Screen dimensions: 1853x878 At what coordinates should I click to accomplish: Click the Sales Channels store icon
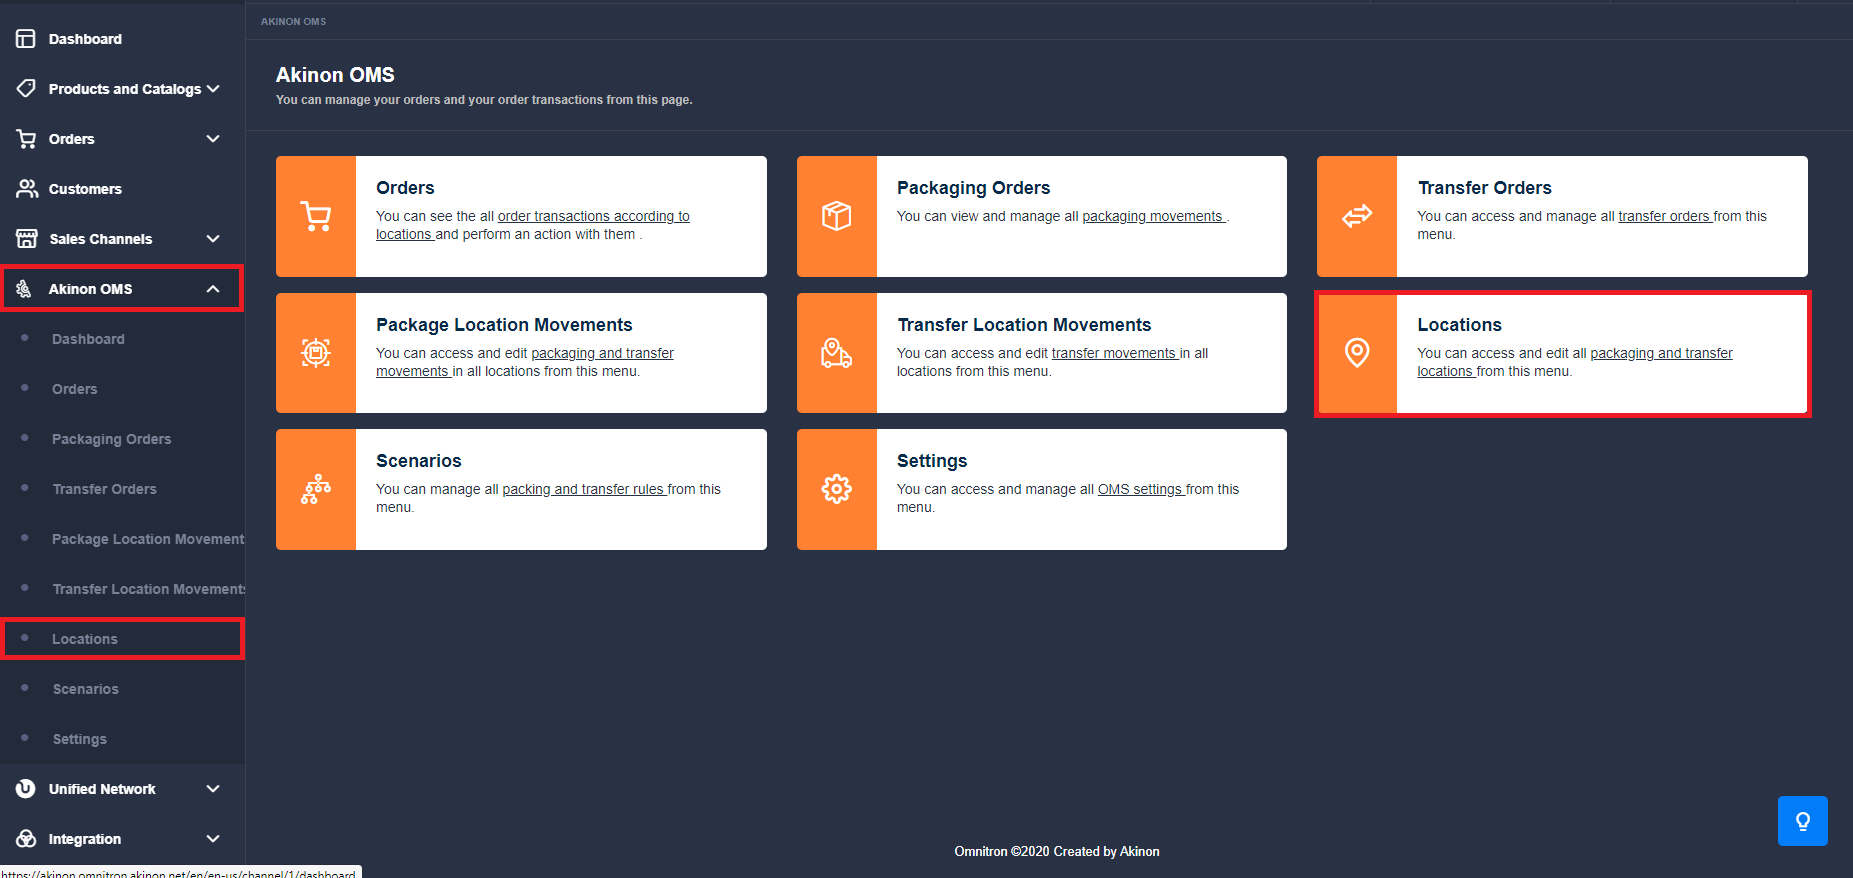(26, 239)
